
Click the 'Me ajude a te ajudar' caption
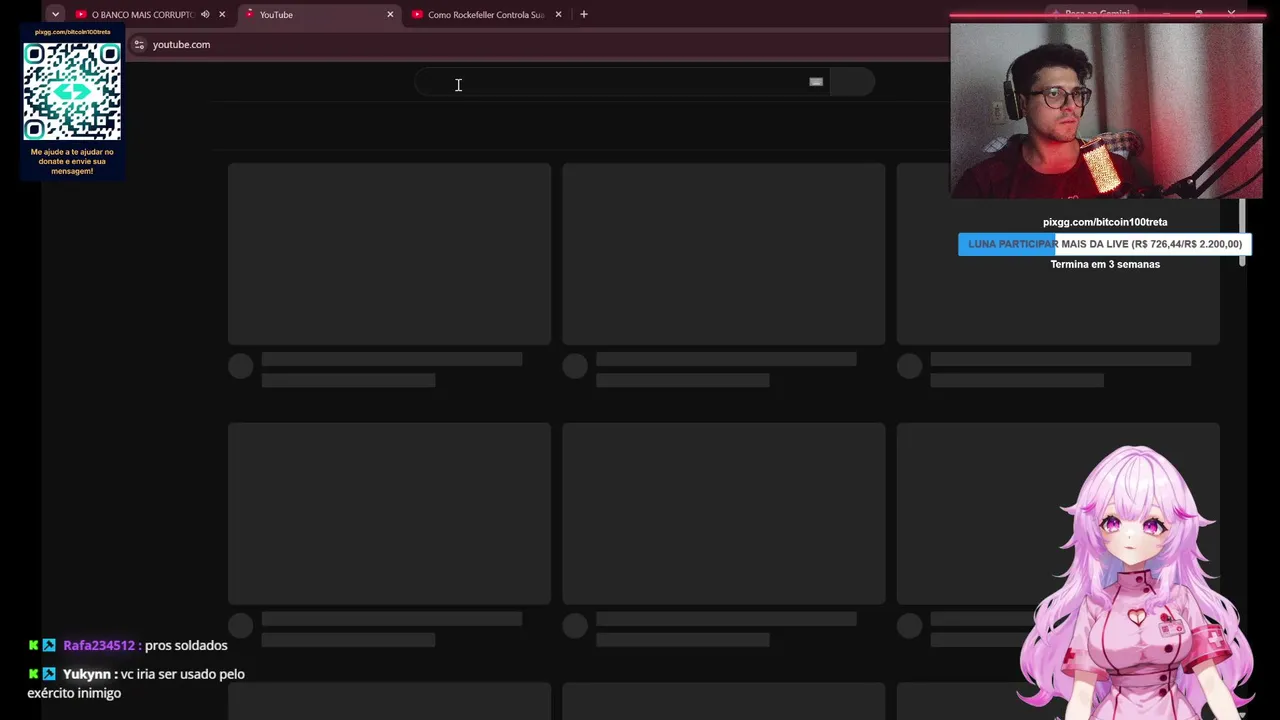72,161
